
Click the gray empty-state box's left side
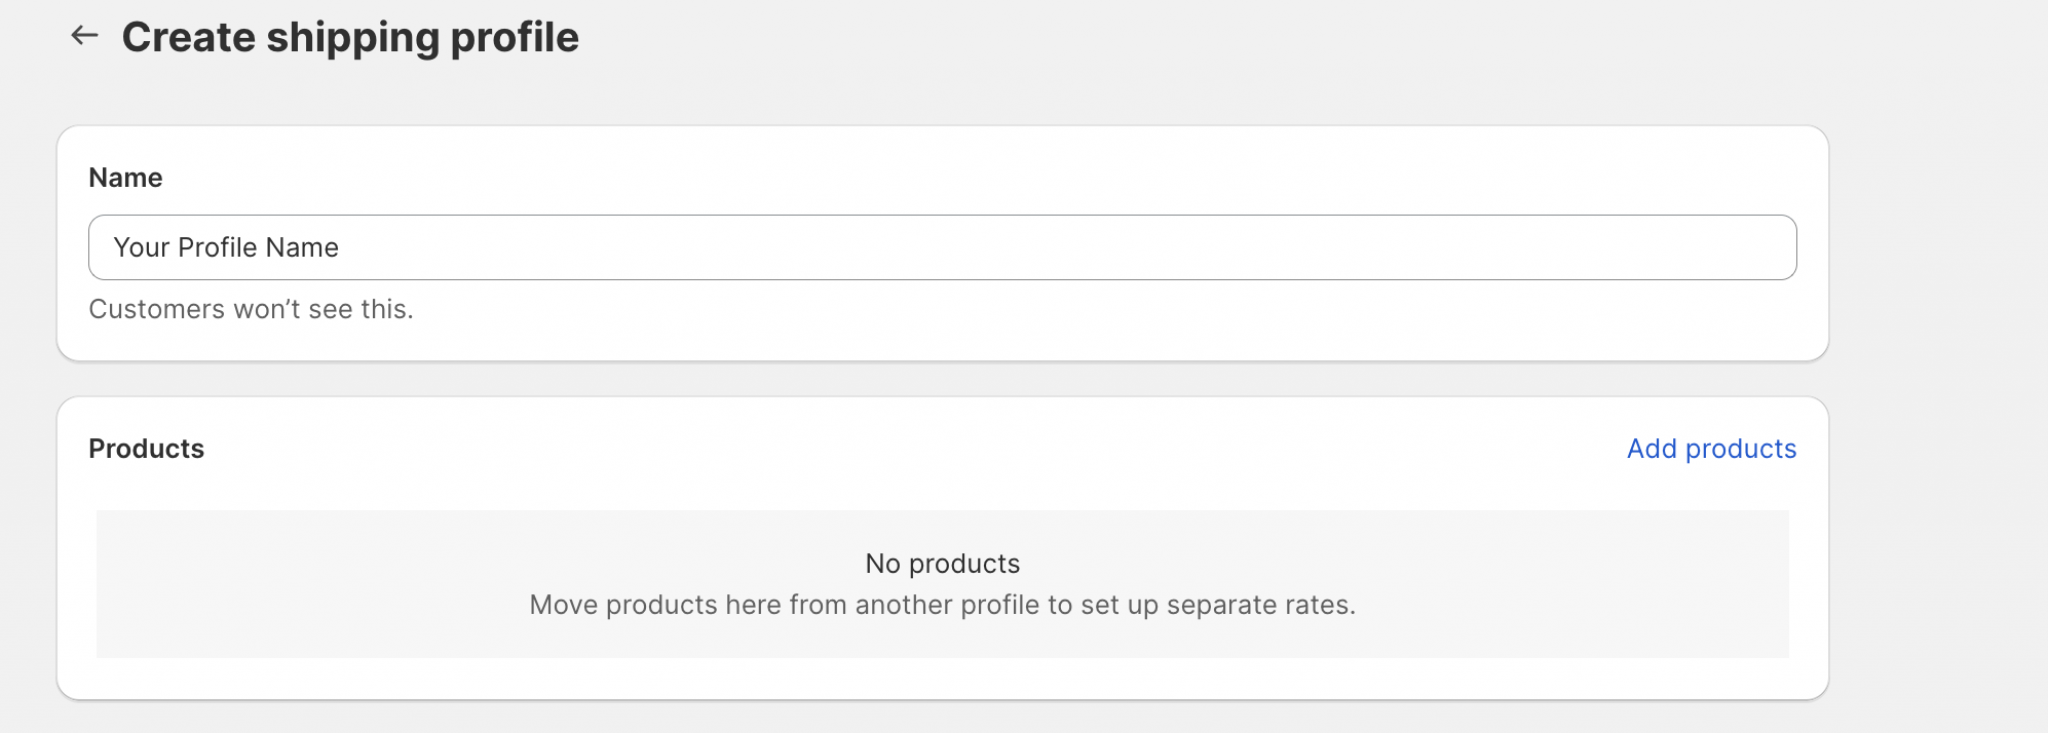[250, 584]
